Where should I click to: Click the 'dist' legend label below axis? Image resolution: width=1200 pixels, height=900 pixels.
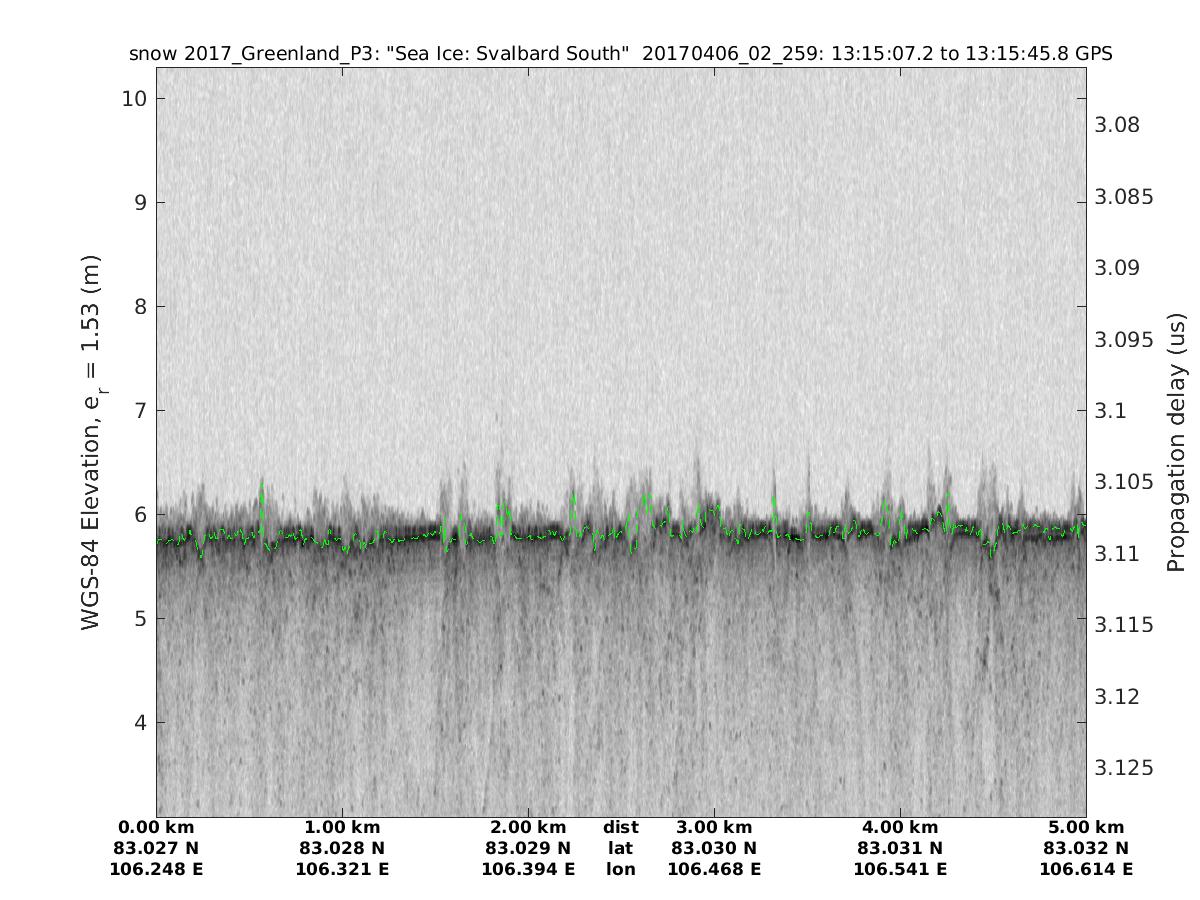point(620,828)
